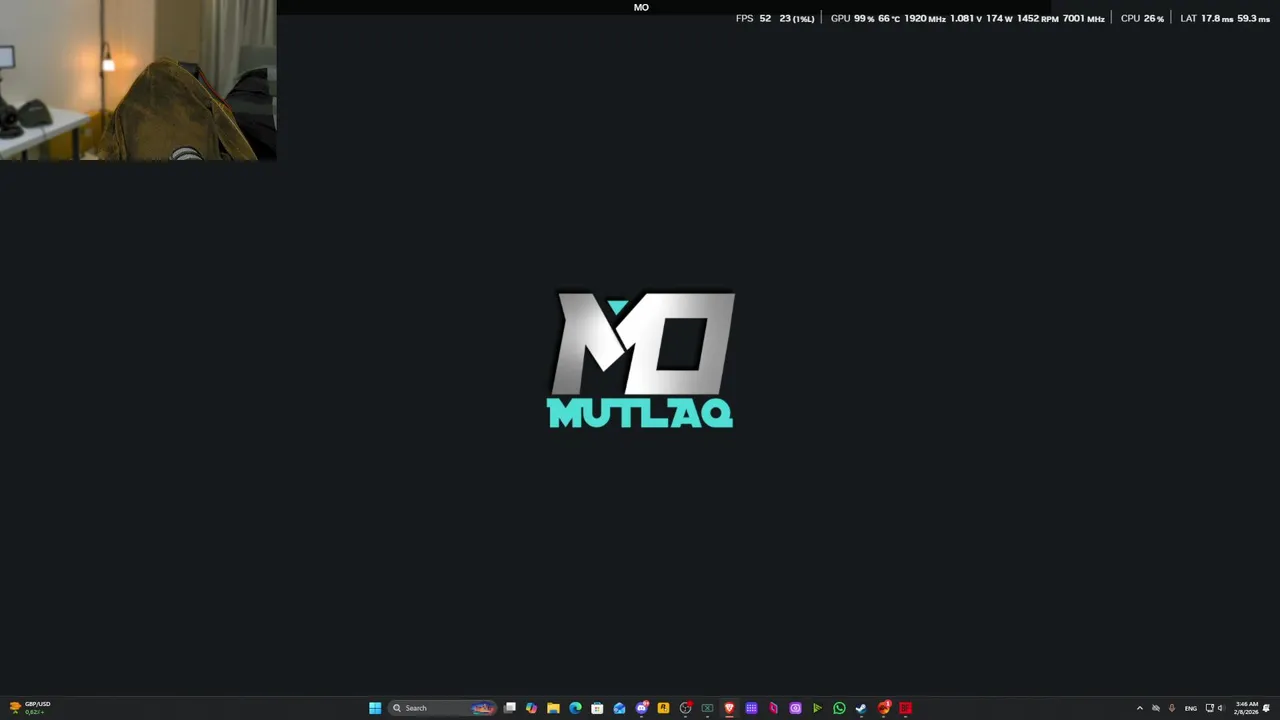The height and width of the screenshot is (720, 1280).
Task: Click the MO MUTLAQ logo
Action: 641,359
